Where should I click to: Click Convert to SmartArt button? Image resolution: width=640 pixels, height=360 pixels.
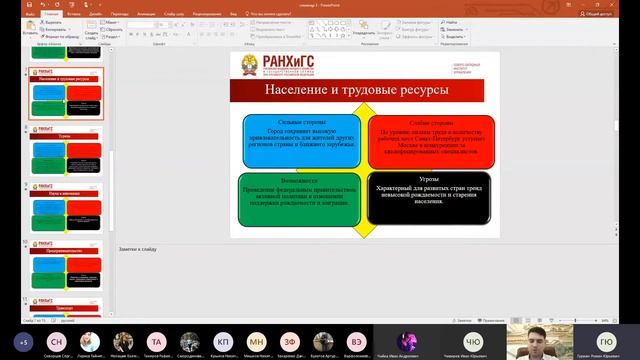pyautogui.click(x=276, y=37)
